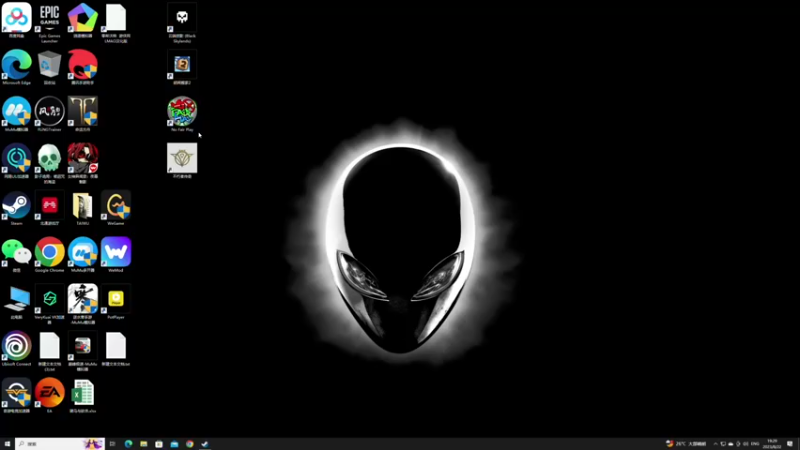This screenshot has width=800, height=450.
Task: Open Ubisoft Connect desktop shortcut
Action: pos(16,346)
